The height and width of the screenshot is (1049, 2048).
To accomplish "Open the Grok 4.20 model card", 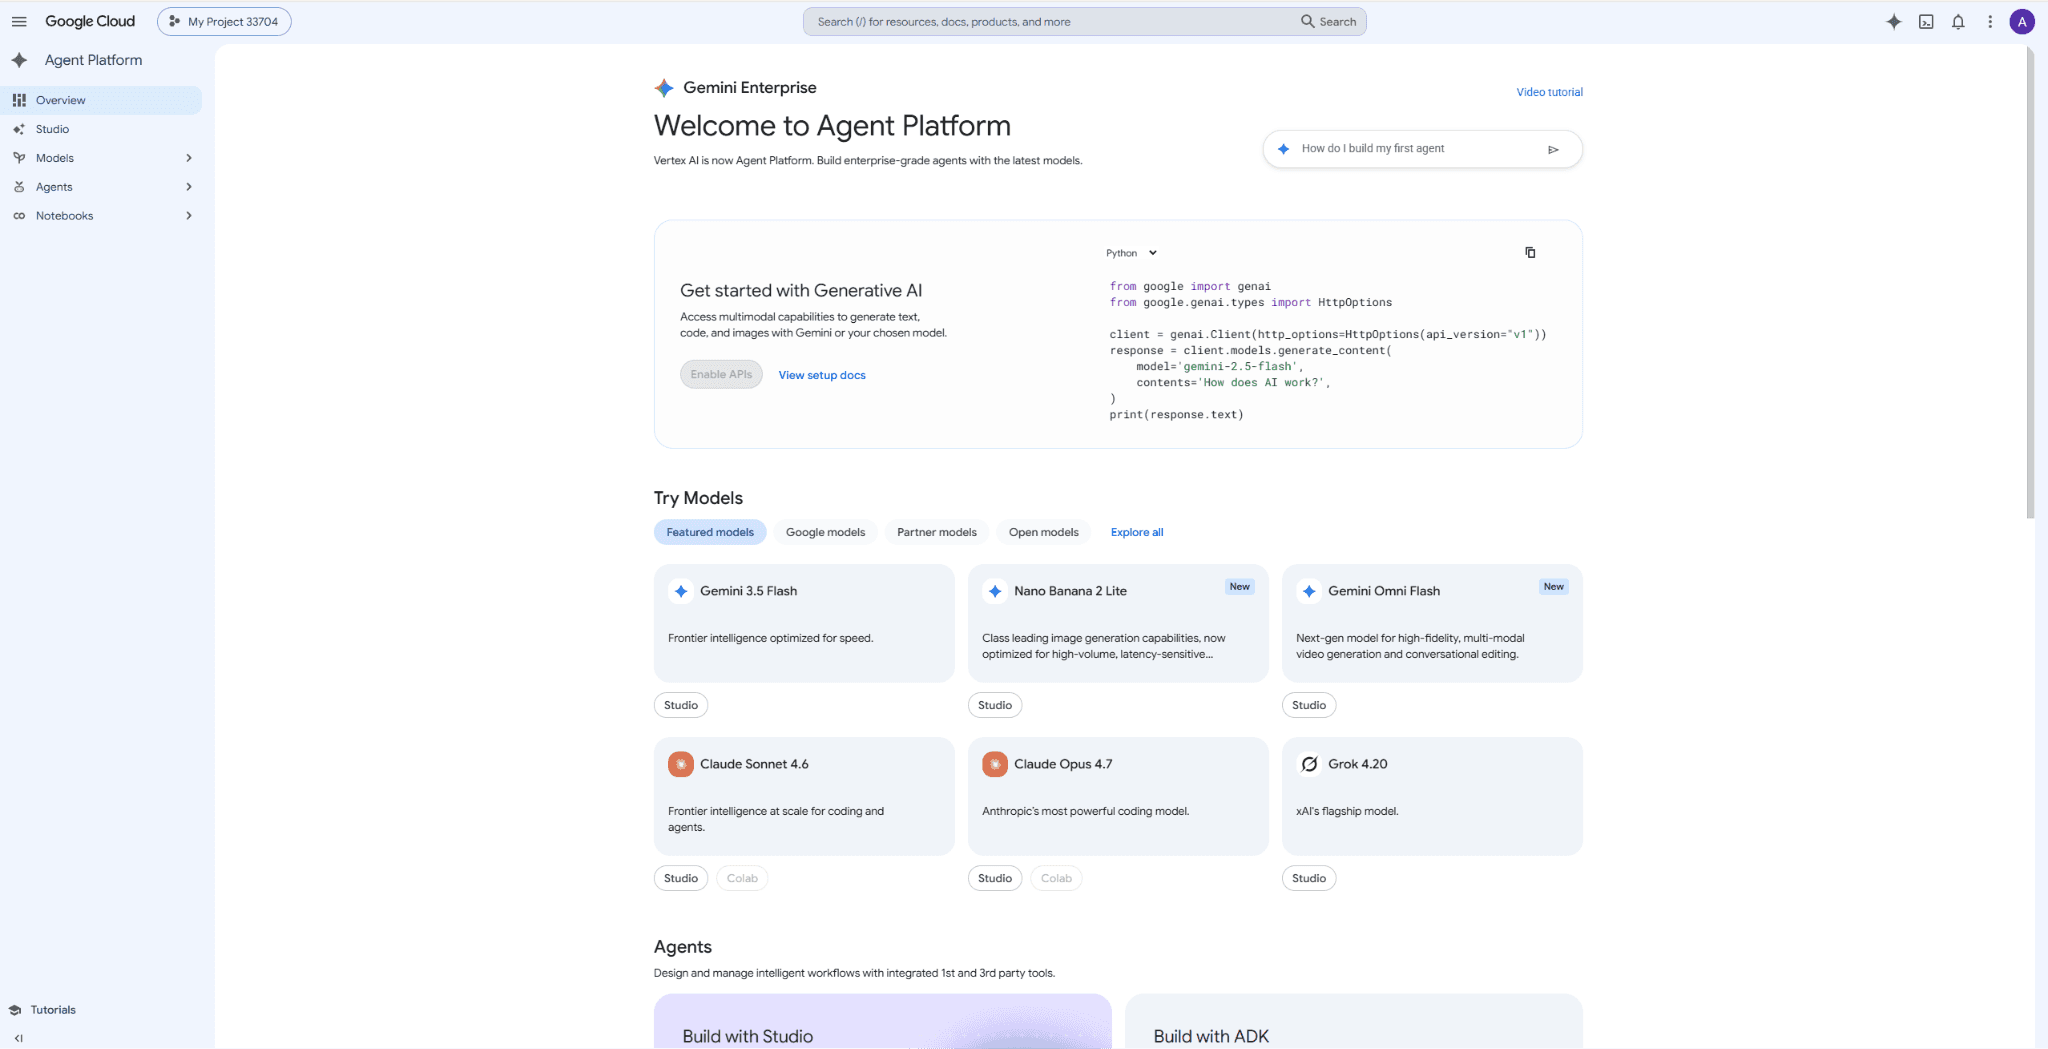I will coord(1432,796).
